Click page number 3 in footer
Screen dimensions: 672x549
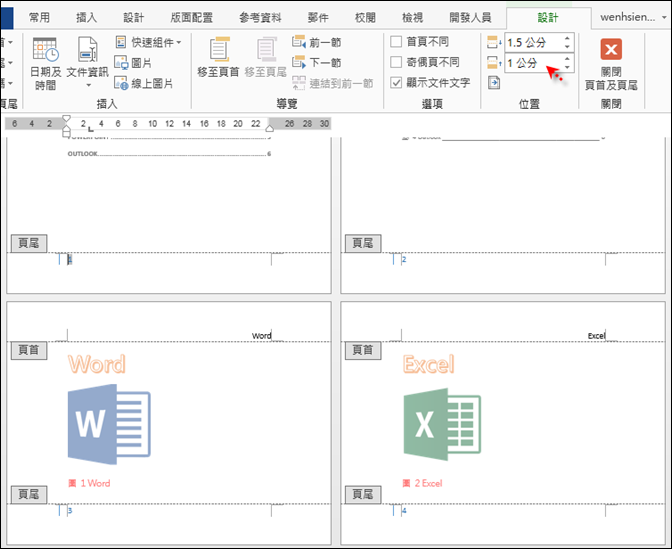pos(70,511)
